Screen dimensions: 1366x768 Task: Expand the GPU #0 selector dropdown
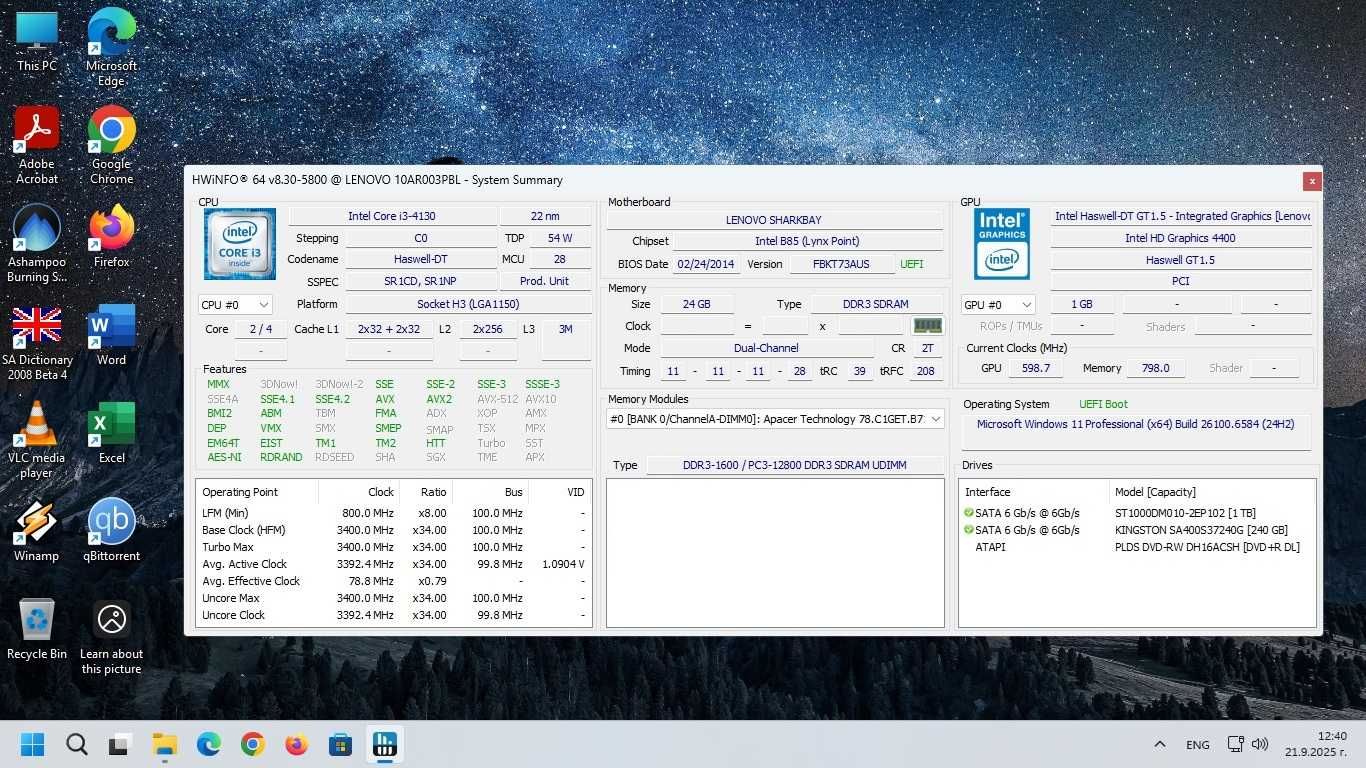pos(998,304)
